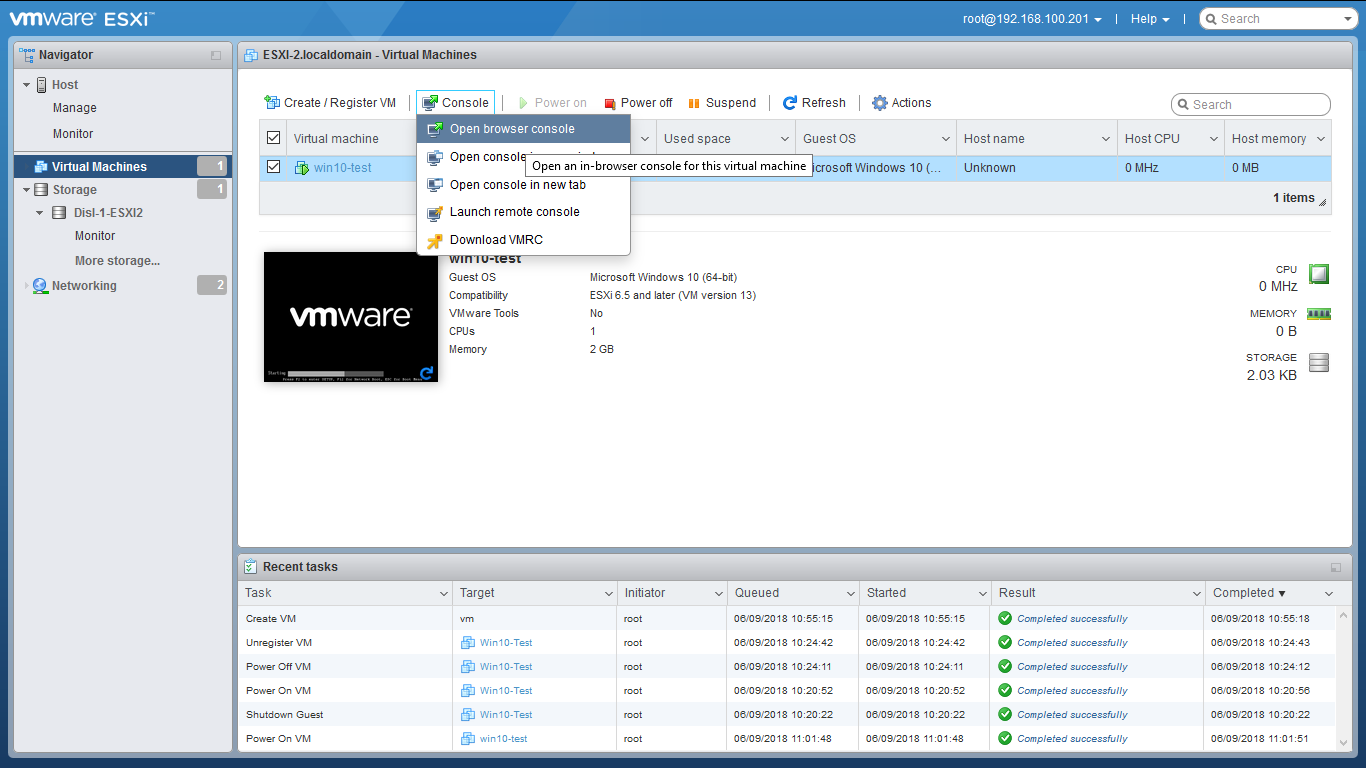Screen dimensions: 1366x768
Task: Click the red Power off icon
Action: 610,103
